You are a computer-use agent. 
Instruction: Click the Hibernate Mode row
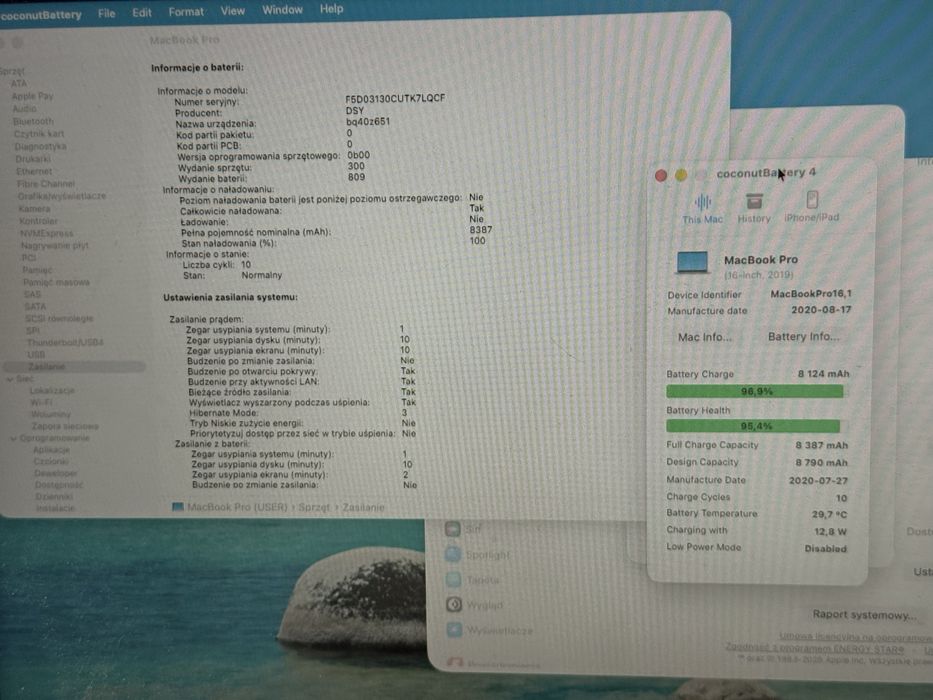point(299,412)
